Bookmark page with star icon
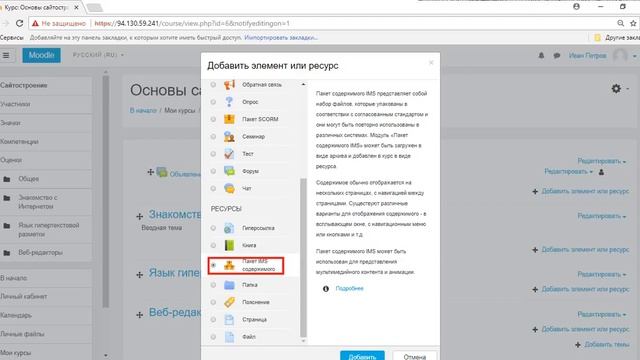The height and width of the screenshot is (360, 640). (633, 23)
